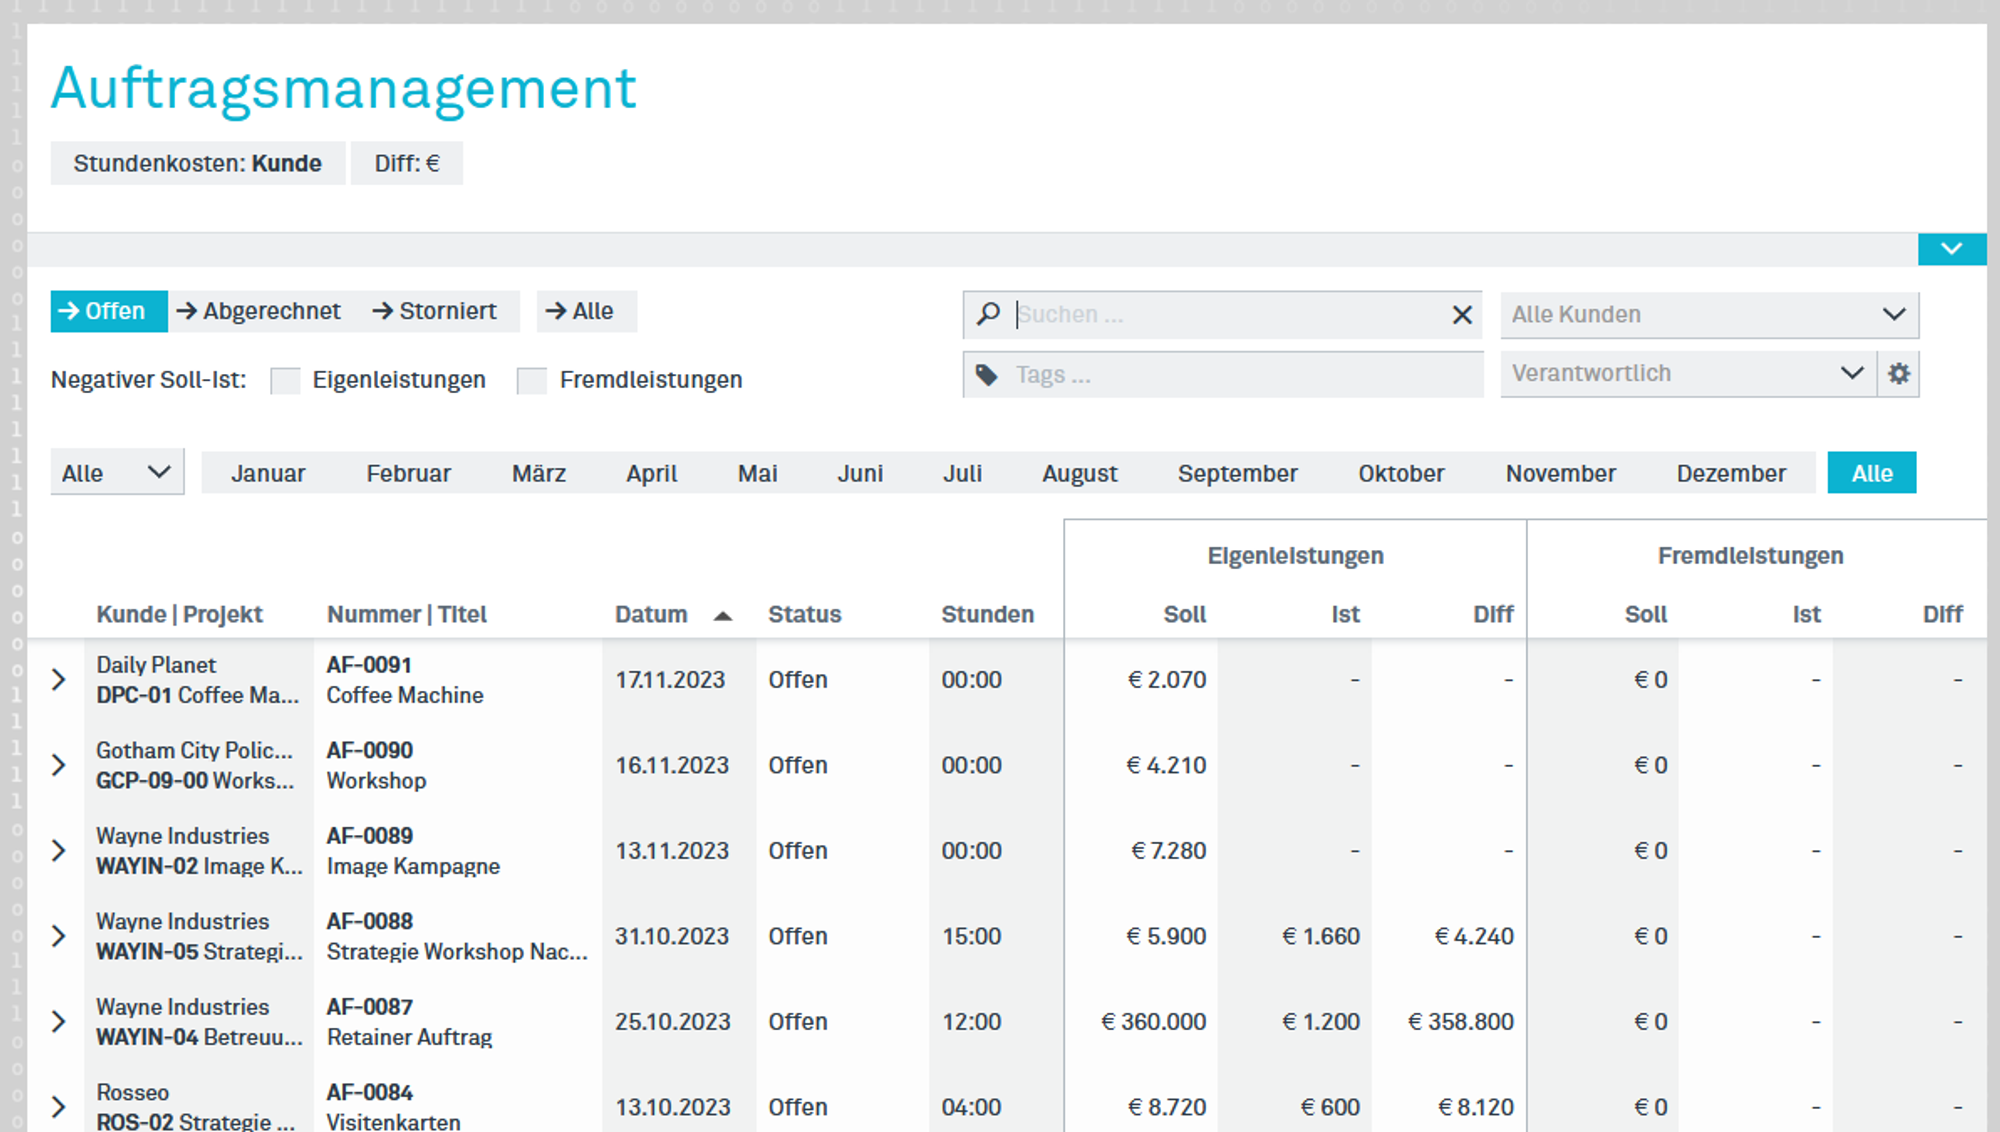This screenshot has height=1132, width=2000.
Task: Expand the AF-0089 Image Kampagne row
Action: click(59, 851)
